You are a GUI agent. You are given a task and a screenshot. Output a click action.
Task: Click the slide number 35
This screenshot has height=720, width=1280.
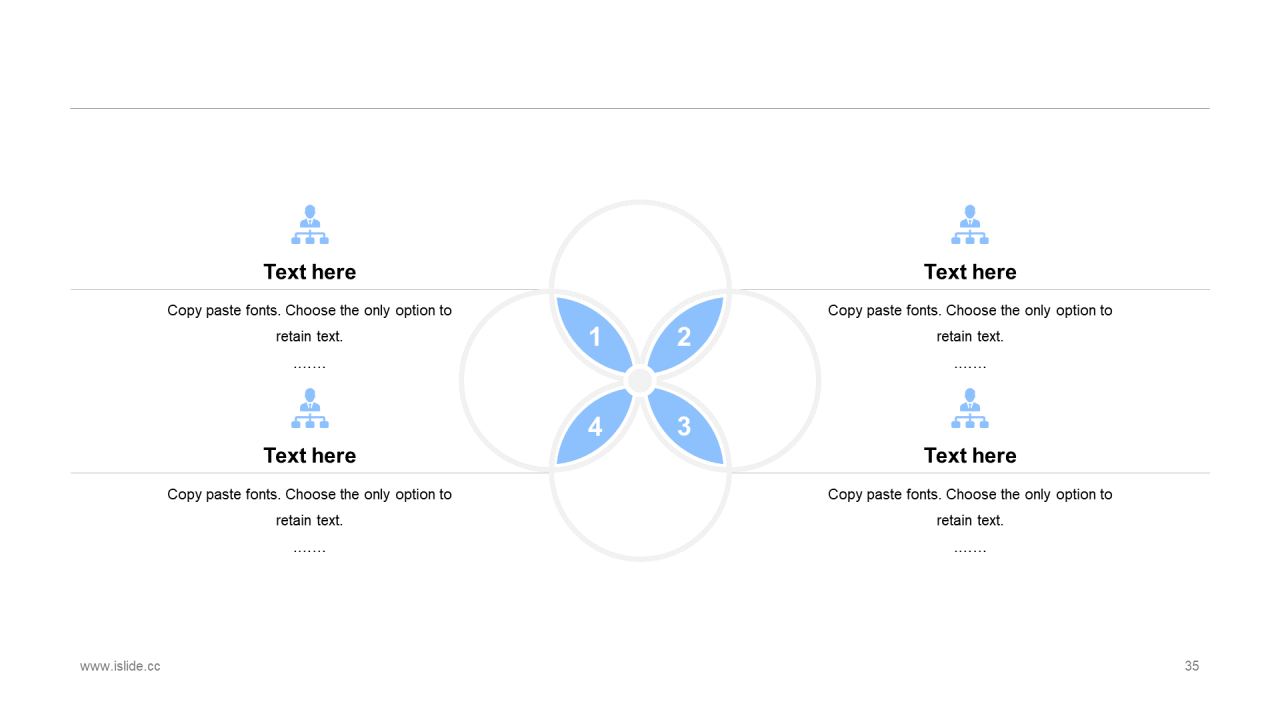[x=1192, y=666]
